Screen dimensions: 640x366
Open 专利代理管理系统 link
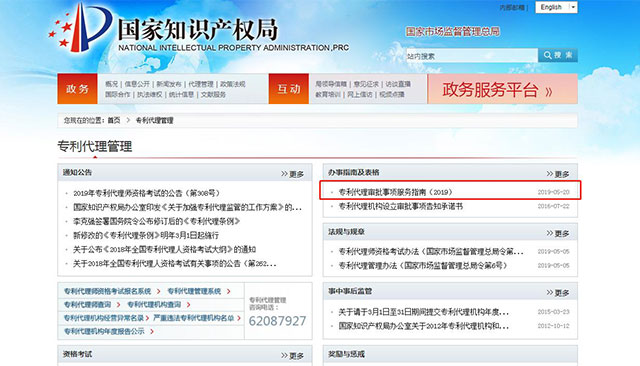[x=194, y=291]
